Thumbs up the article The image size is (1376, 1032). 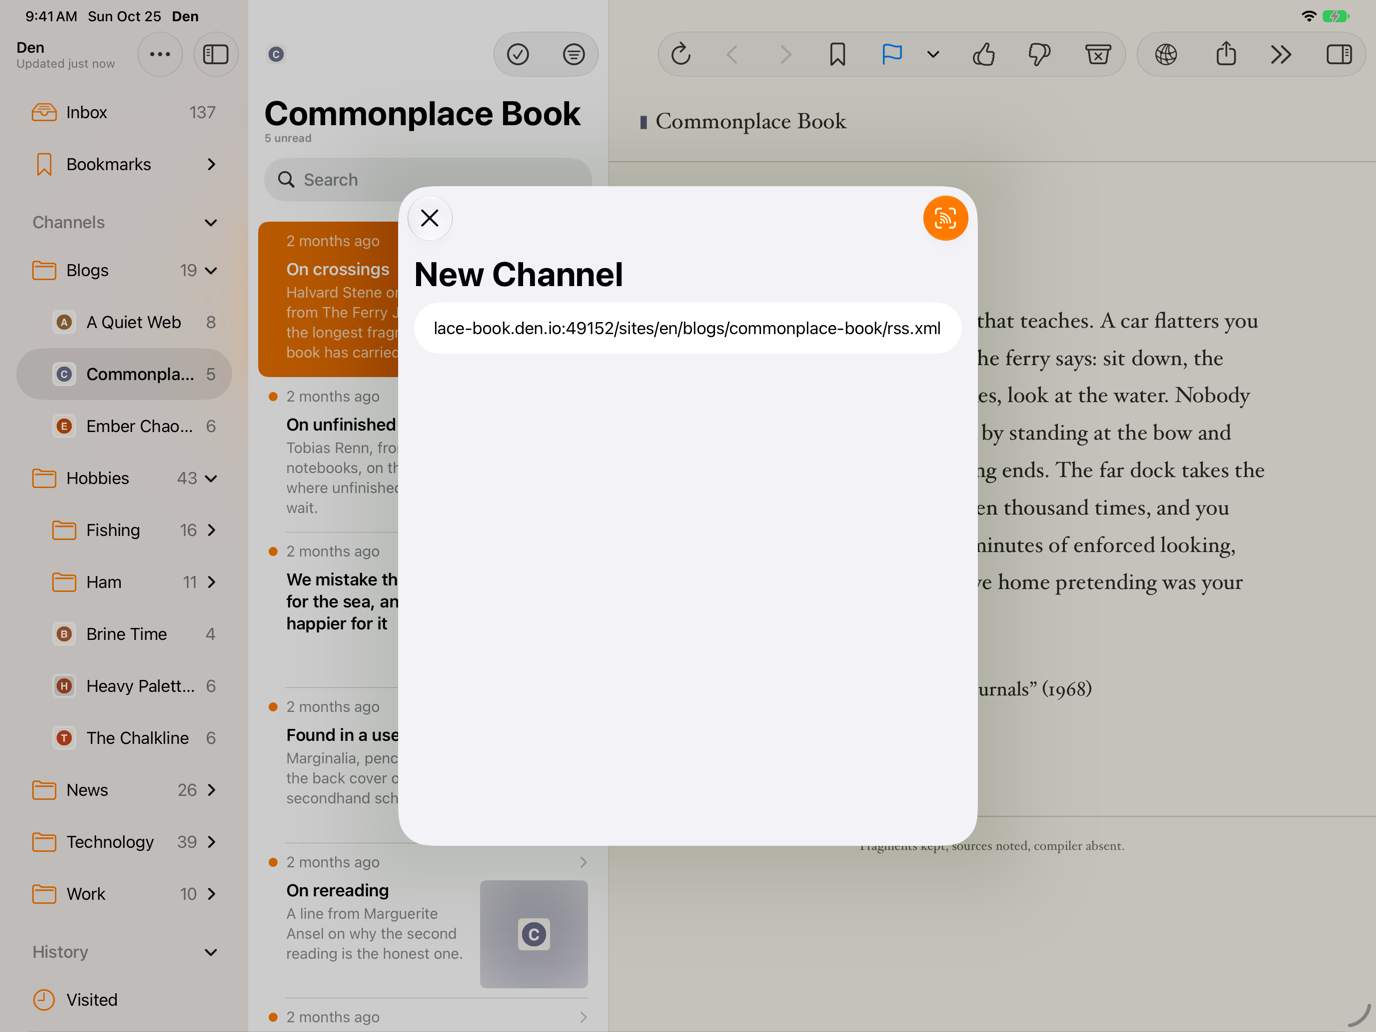point(984,54)
